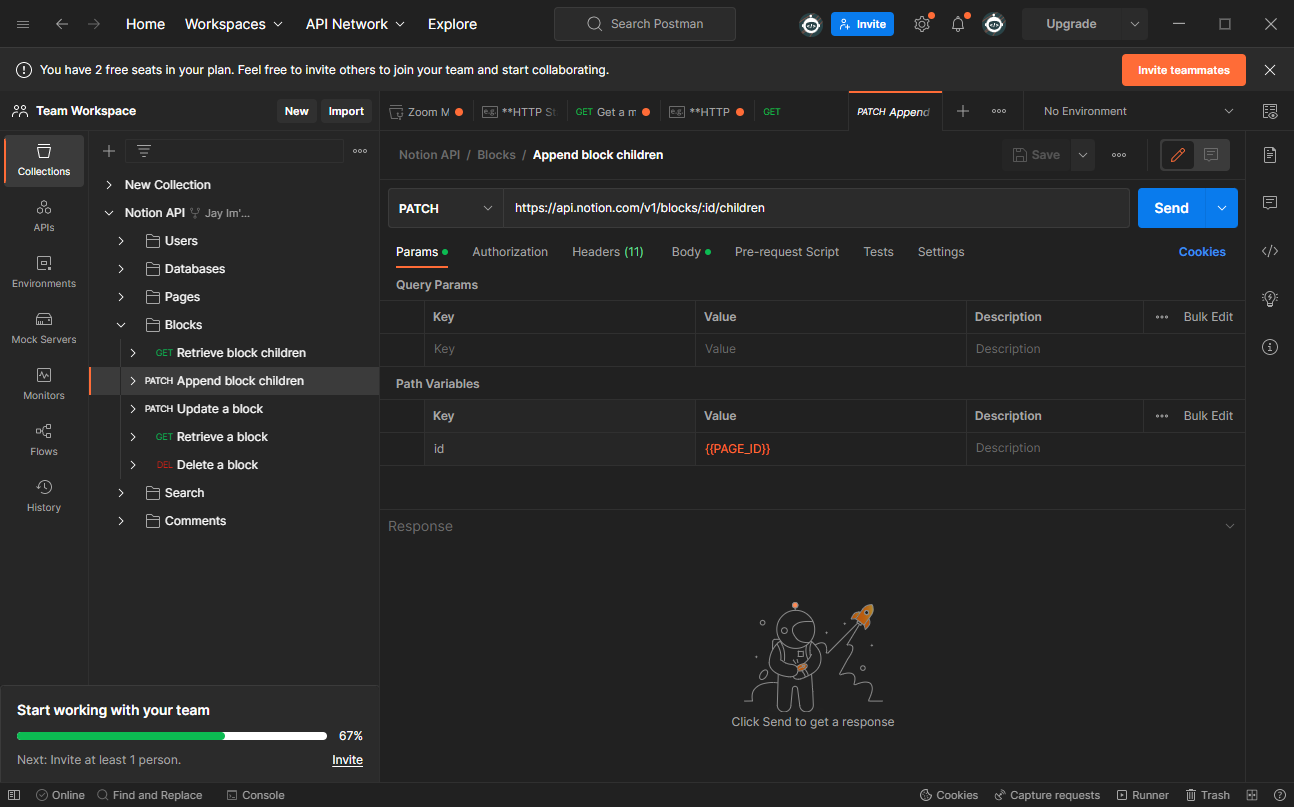Open Comments icon in right sidebar
This screenshot has height=807, width=1294.
pos(1270,203)
